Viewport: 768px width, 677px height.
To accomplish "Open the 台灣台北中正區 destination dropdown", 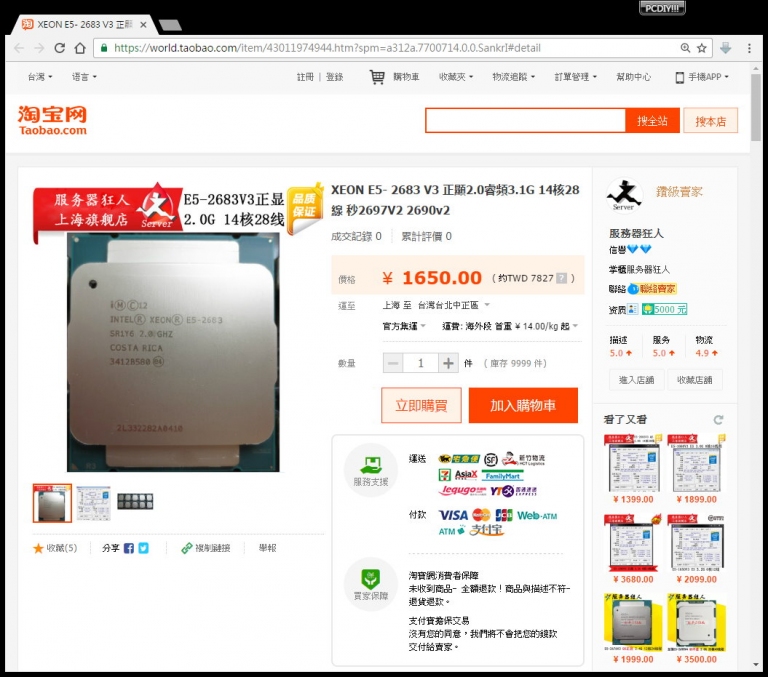I will 454,305.
